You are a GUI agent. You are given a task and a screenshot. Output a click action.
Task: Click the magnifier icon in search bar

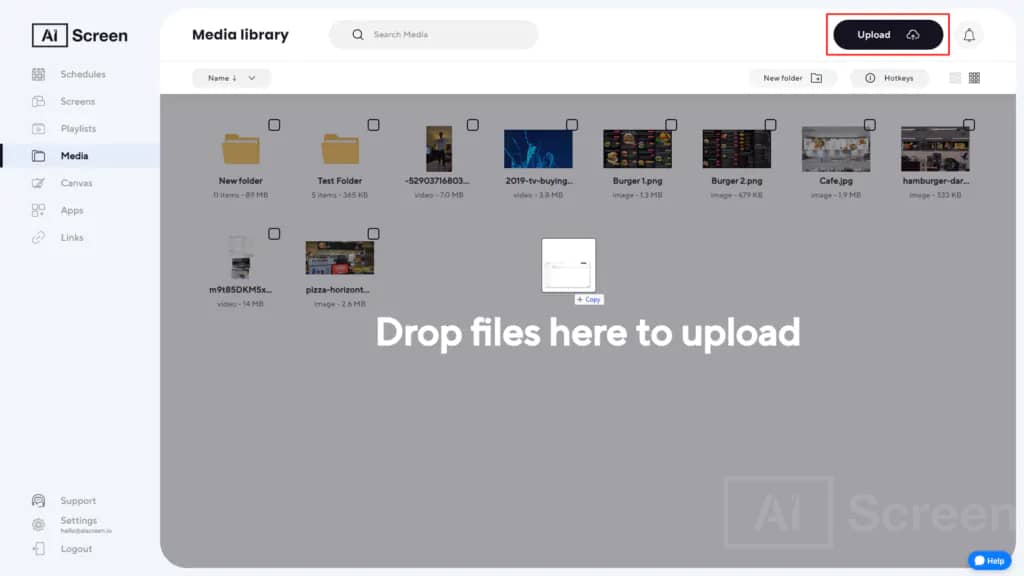pos(358,35)
